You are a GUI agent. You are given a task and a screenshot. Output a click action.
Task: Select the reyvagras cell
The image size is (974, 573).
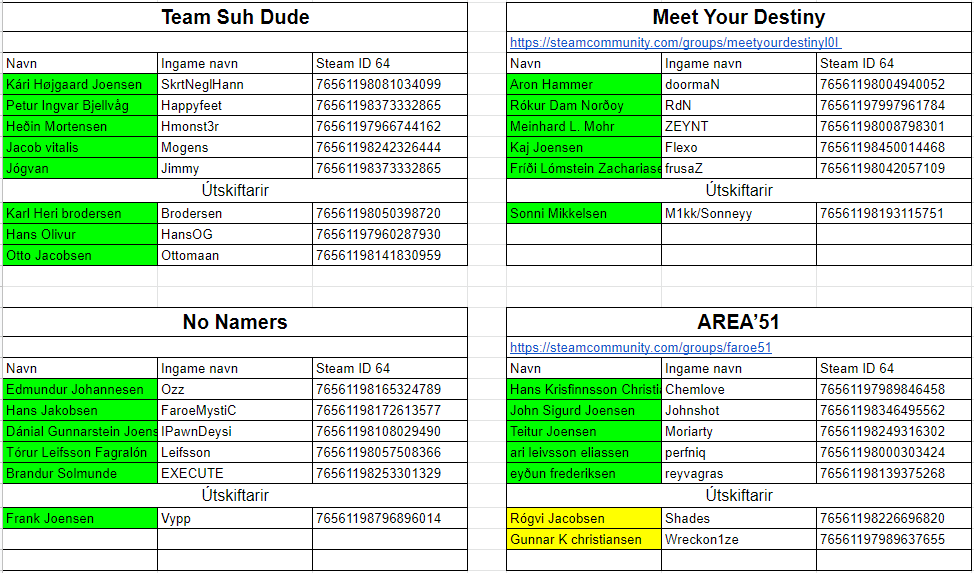[x=739, y=474]
